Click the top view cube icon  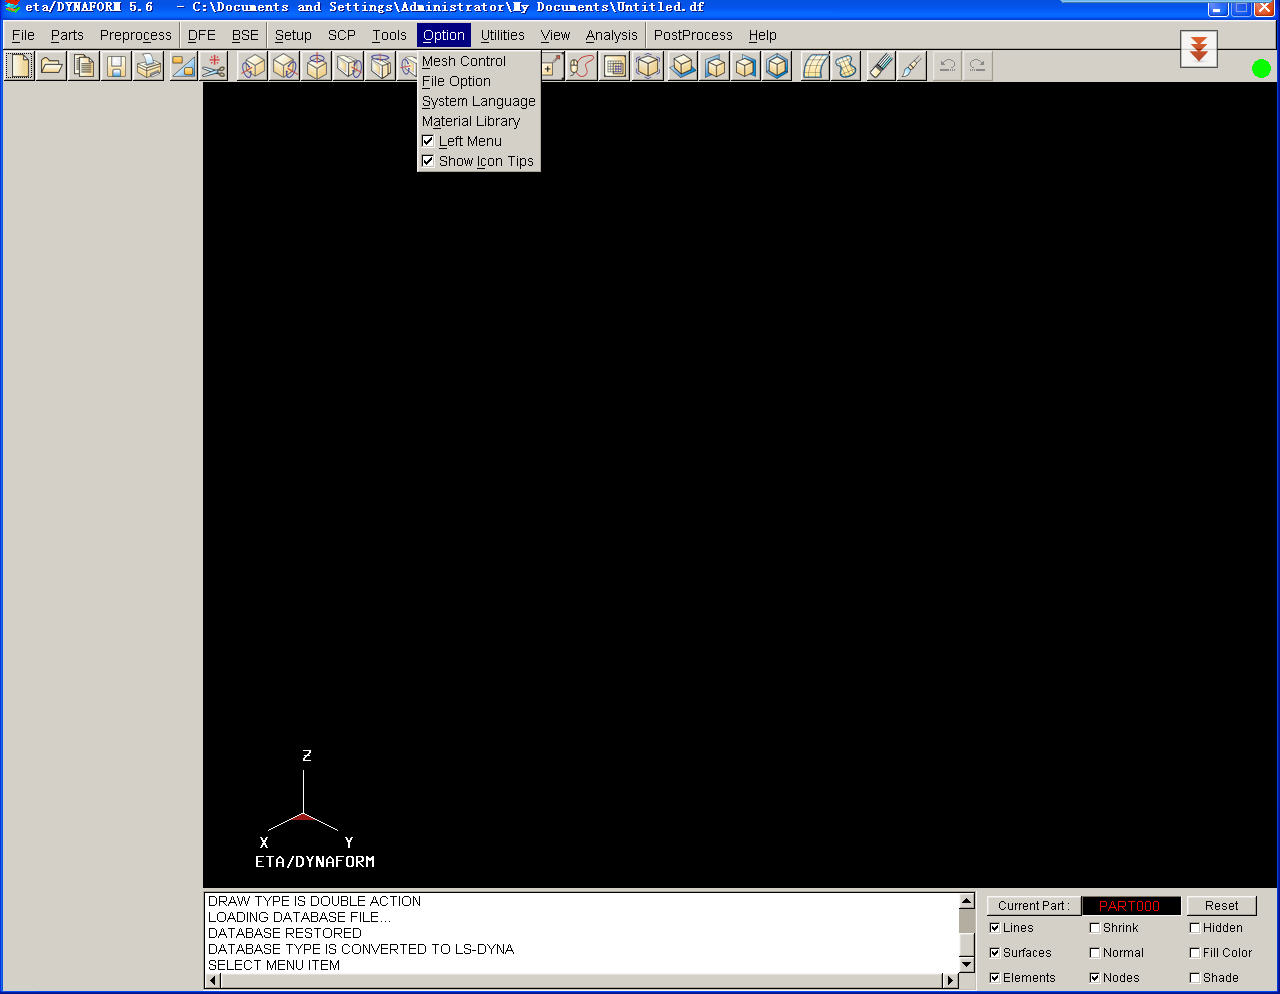tap(683, 67)
